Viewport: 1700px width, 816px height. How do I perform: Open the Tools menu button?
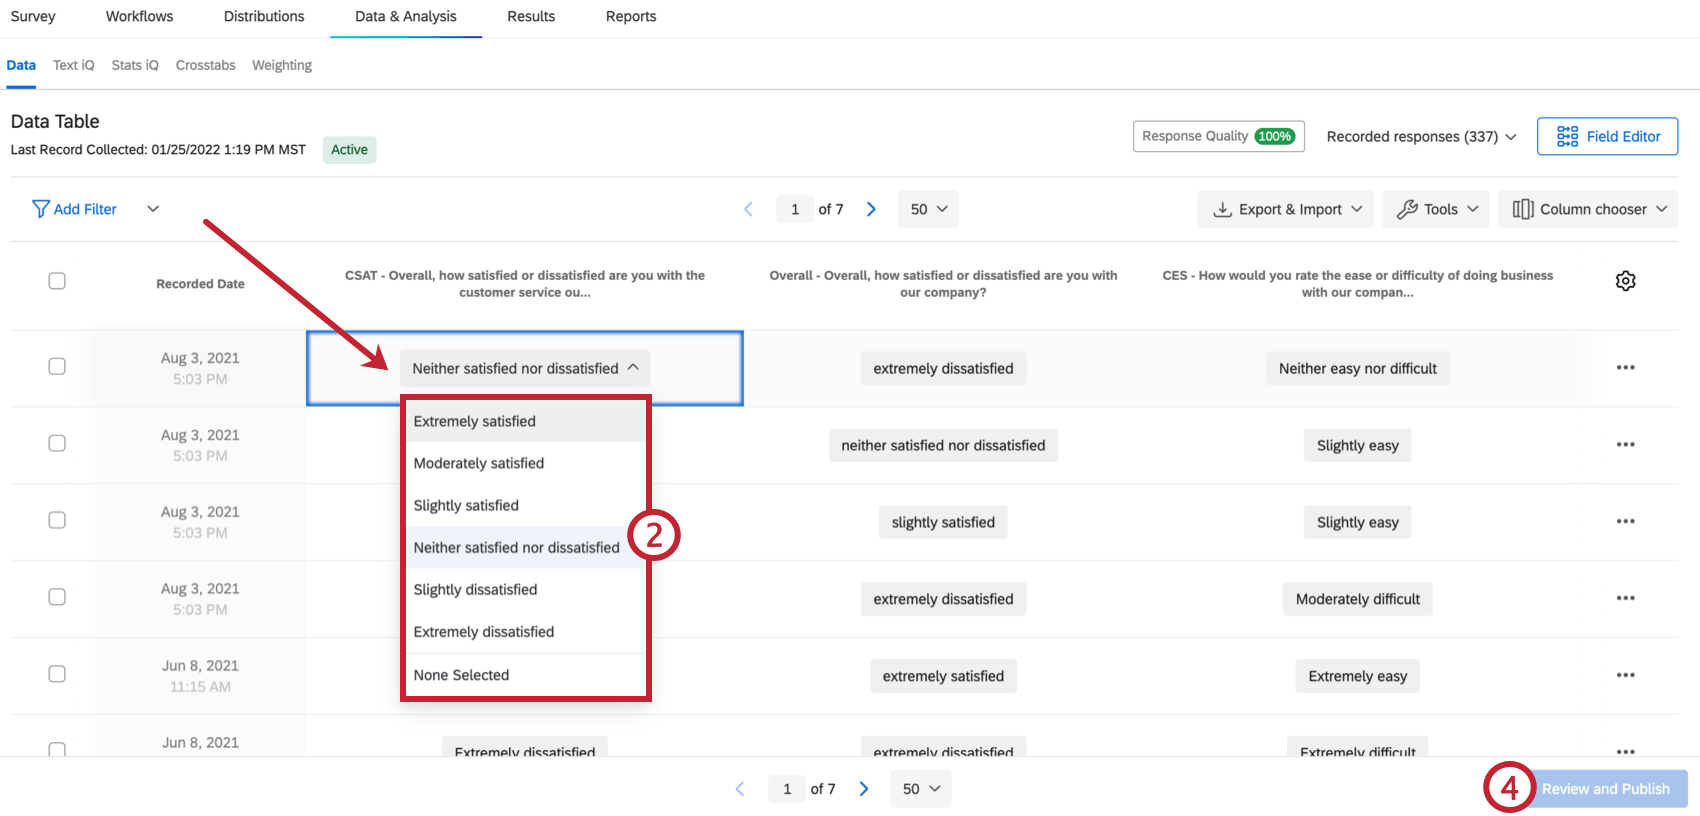pos(1436,209)
